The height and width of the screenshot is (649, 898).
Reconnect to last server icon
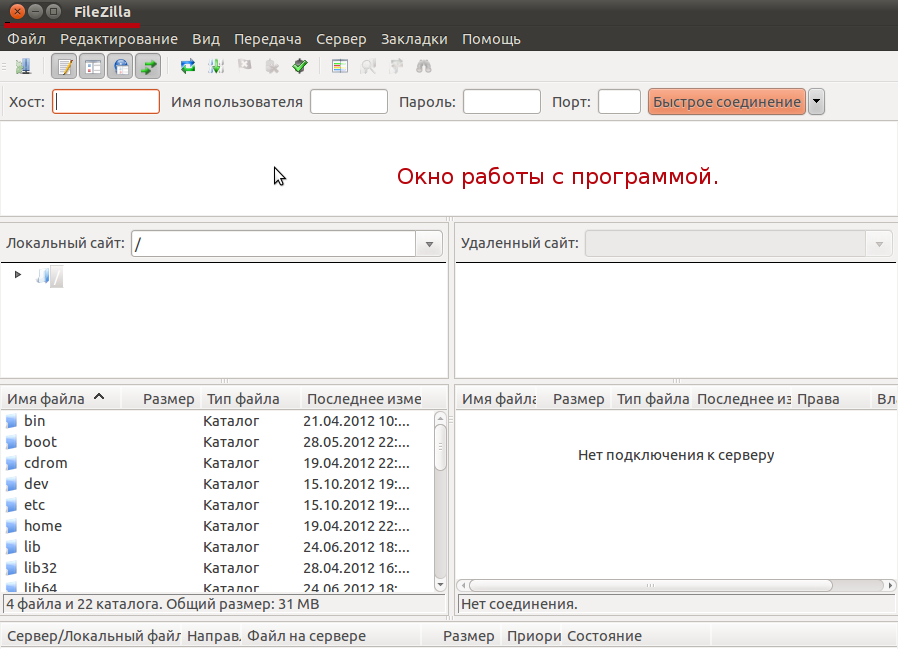click(x=300, y=66)
